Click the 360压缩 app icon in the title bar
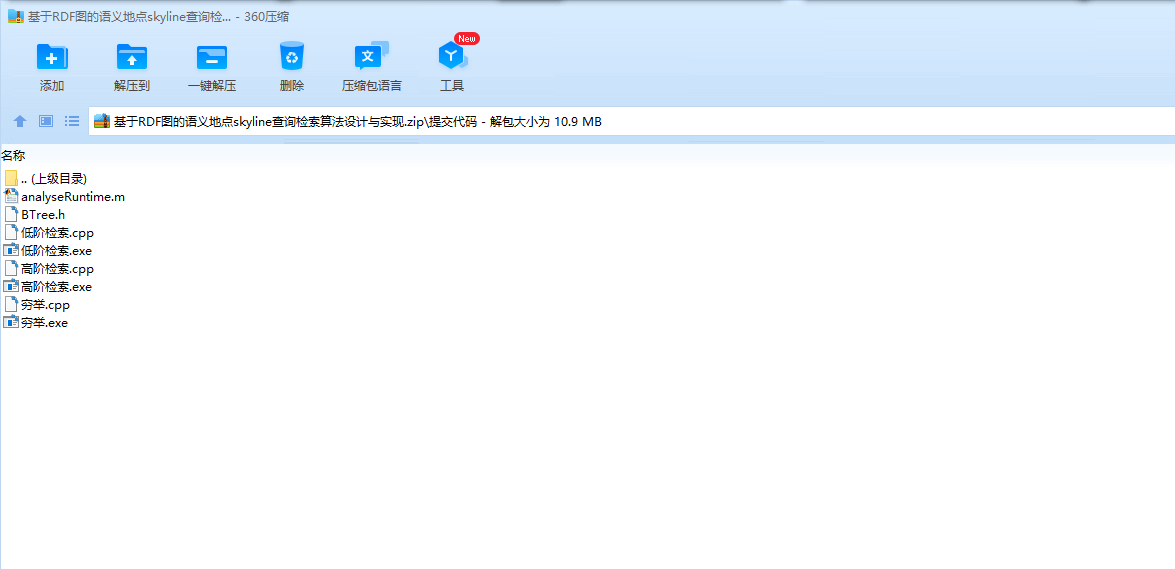1175x569 pixels. [15, 16]
